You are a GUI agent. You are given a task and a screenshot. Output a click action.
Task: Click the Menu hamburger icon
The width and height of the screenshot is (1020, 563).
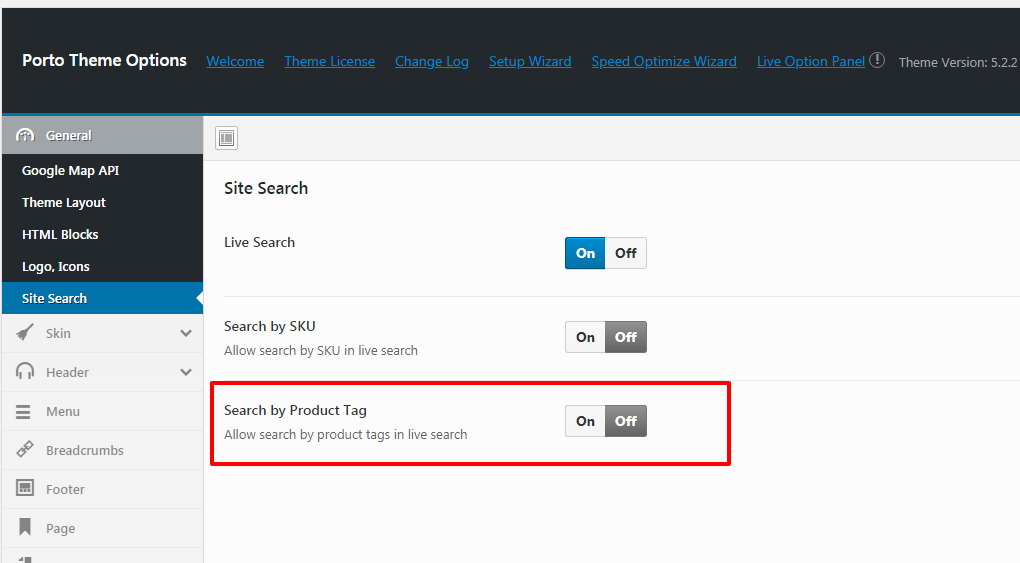[23, 411]
